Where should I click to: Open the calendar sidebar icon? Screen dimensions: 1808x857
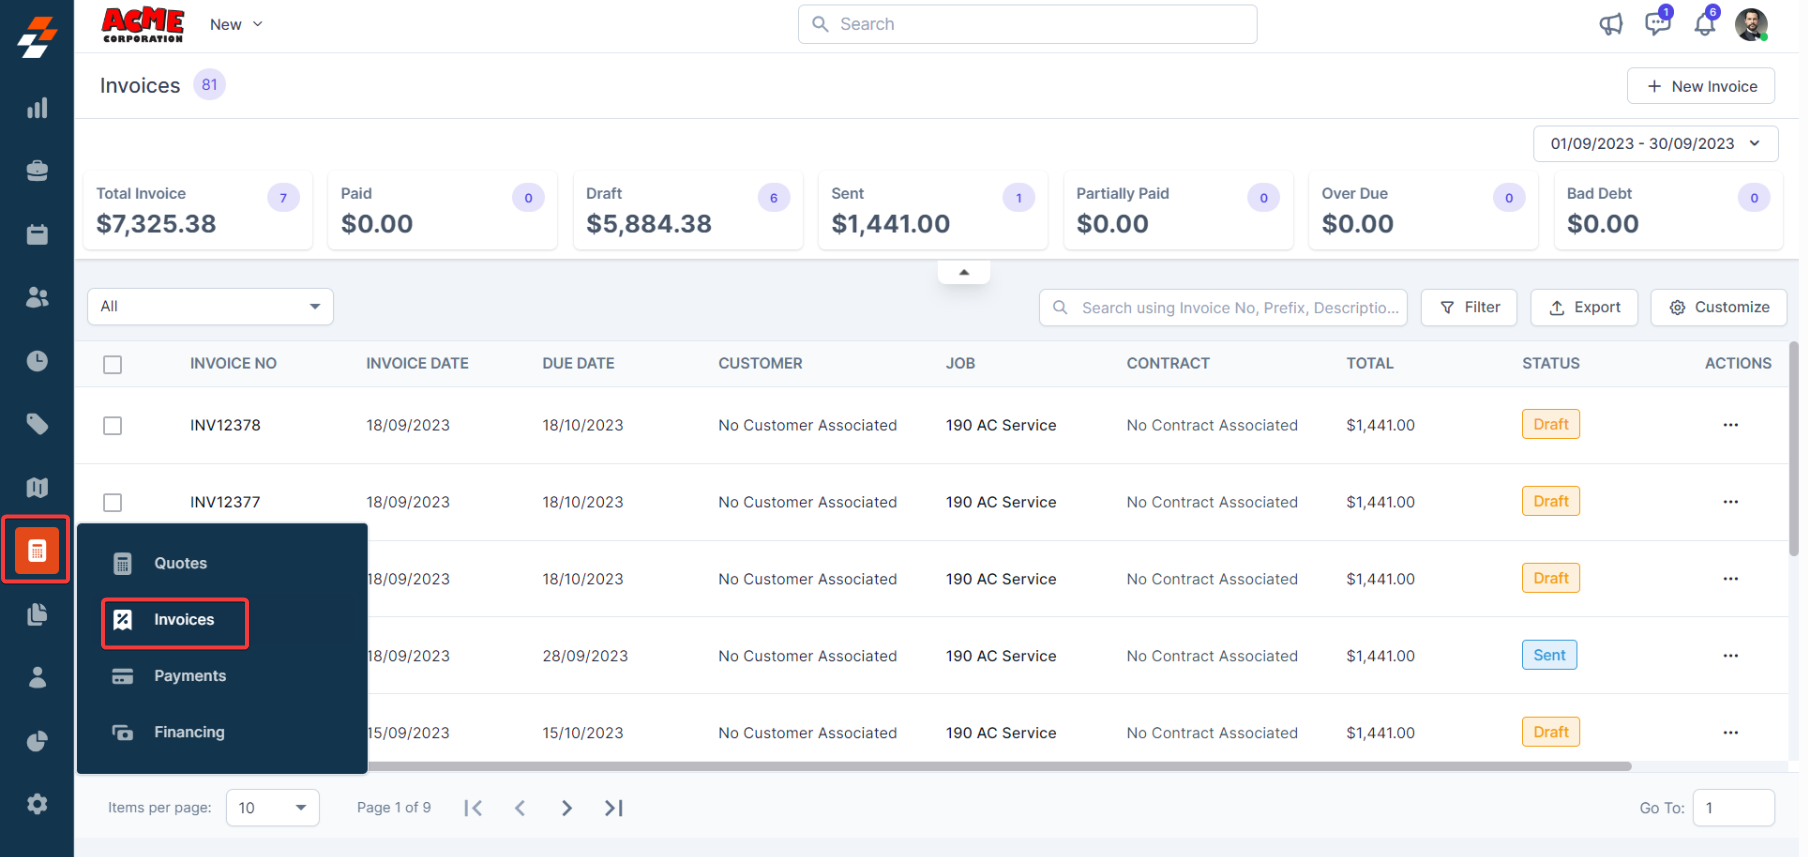(37, 234)
